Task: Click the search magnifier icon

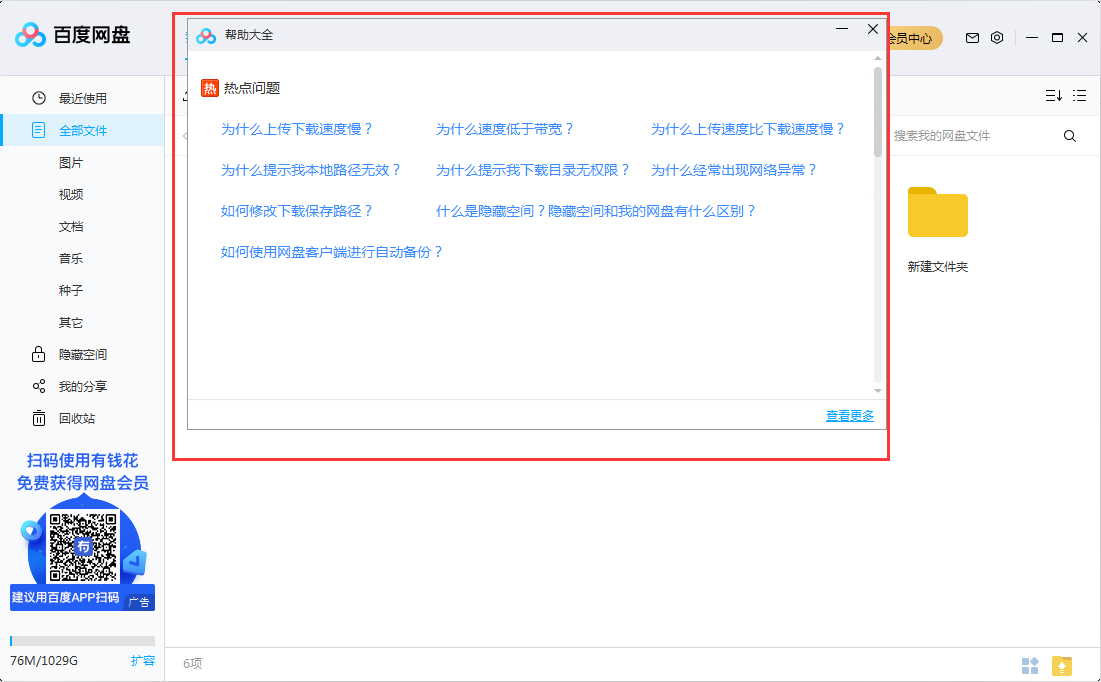Action: (1069, 136)
